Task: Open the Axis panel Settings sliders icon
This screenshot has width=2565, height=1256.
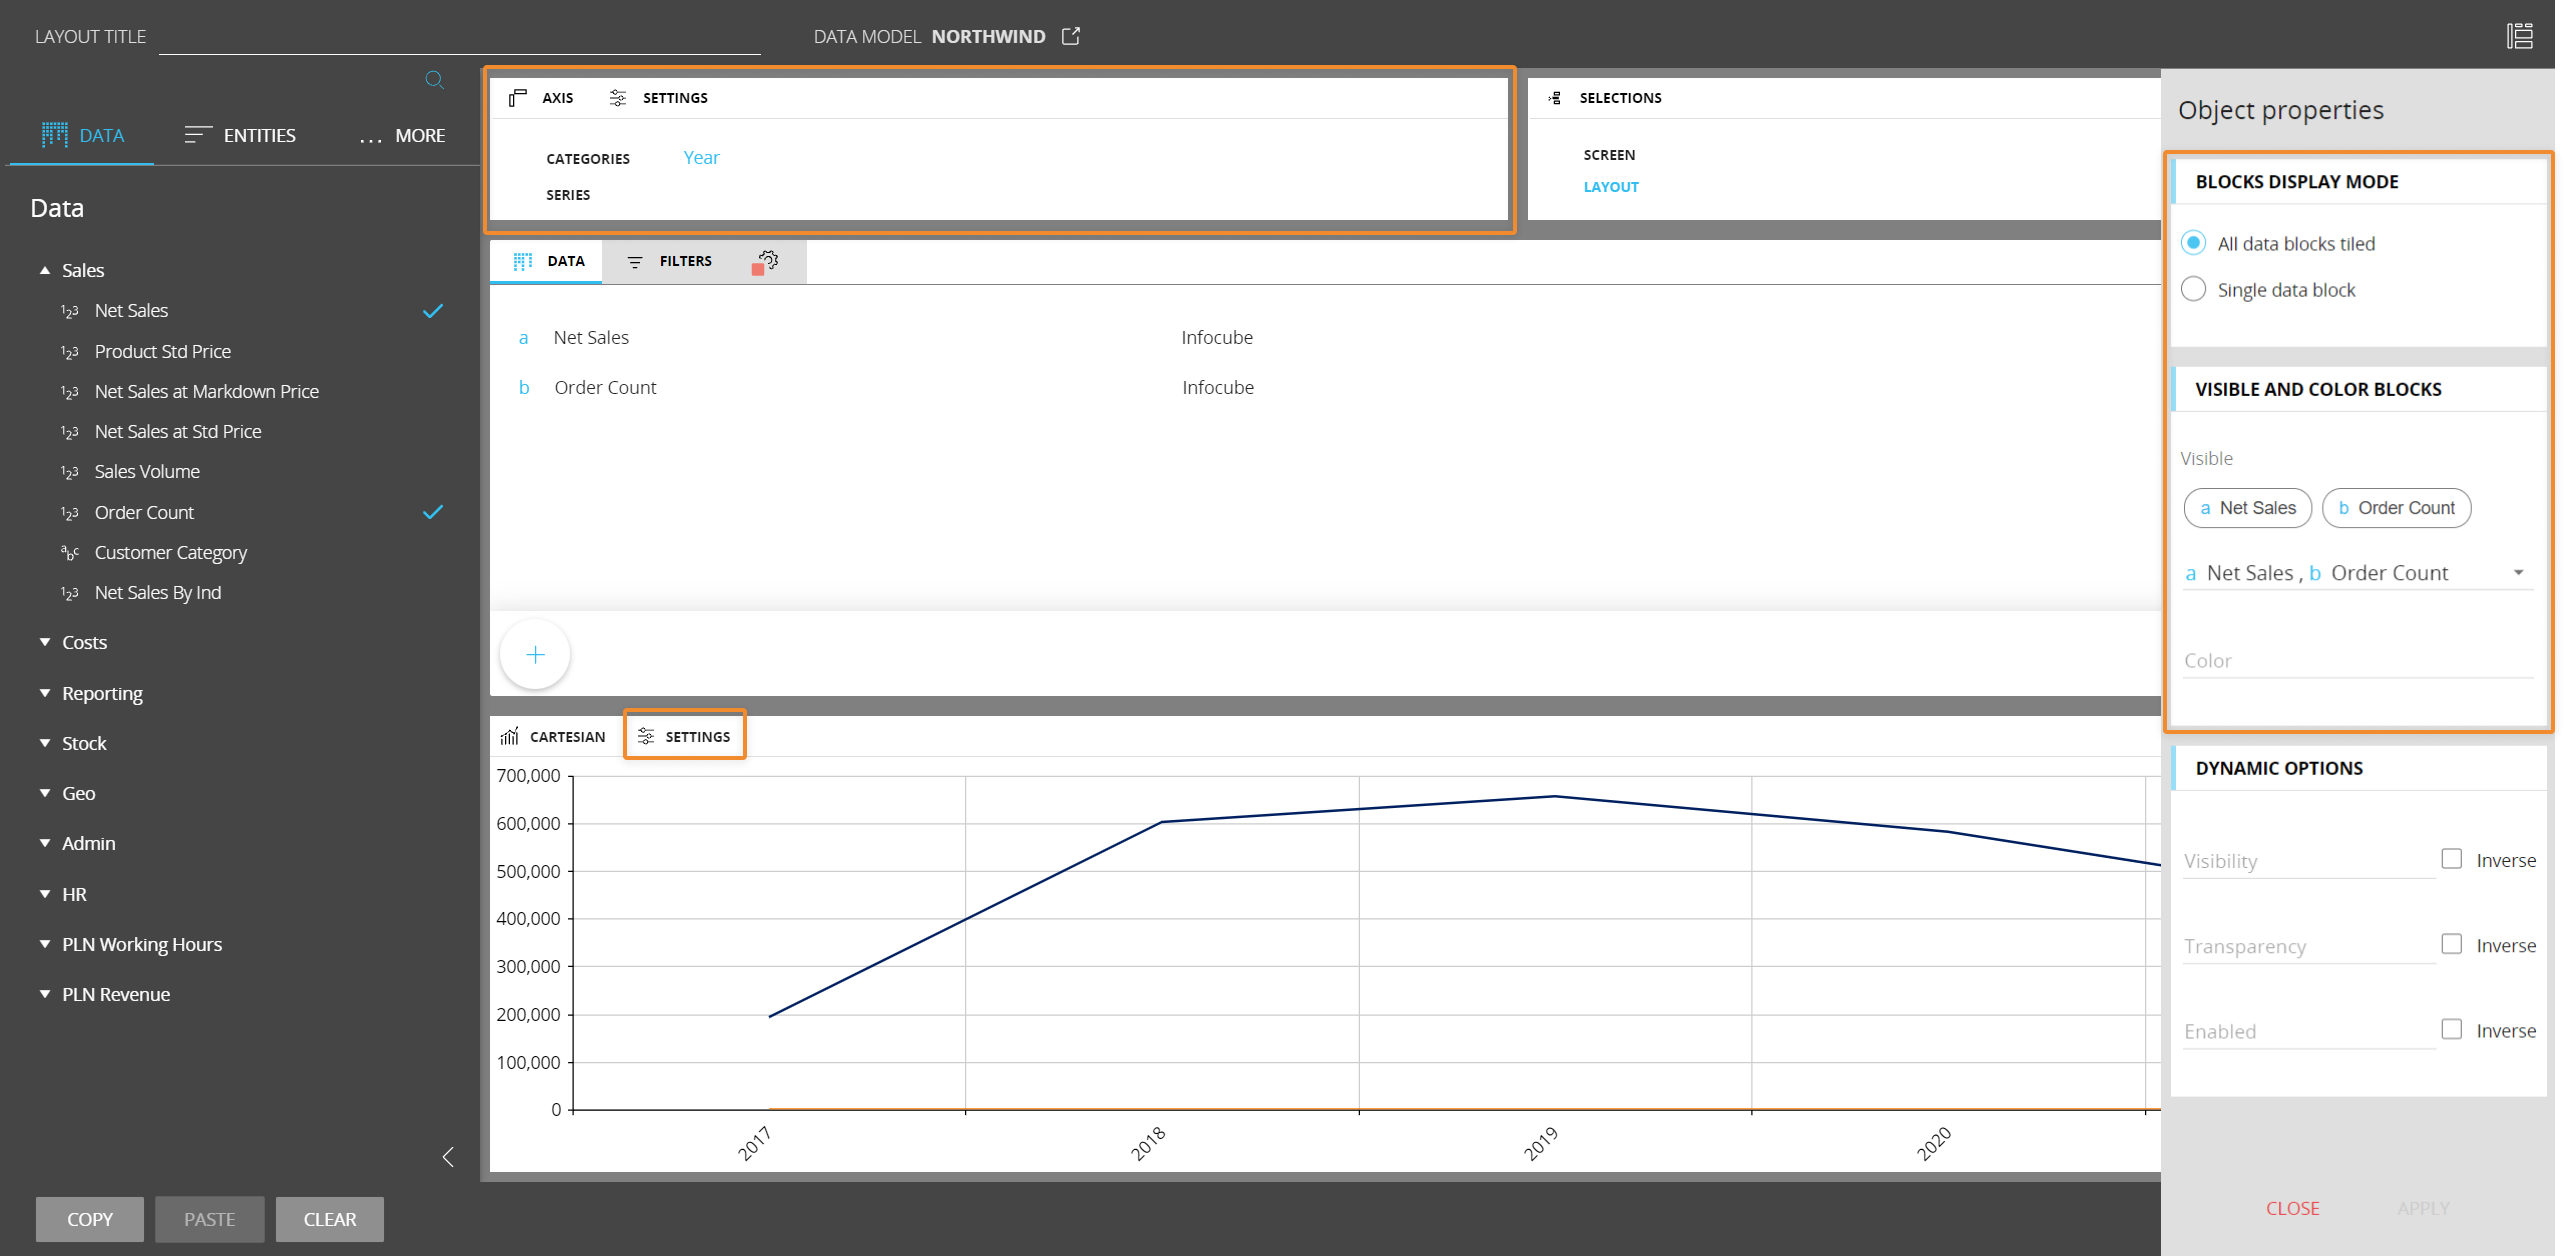Action: click(618, 98)
